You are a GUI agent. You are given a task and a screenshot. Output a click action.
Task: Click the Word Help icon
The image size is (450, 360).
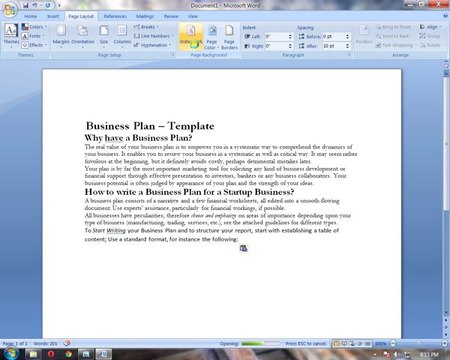445,16
